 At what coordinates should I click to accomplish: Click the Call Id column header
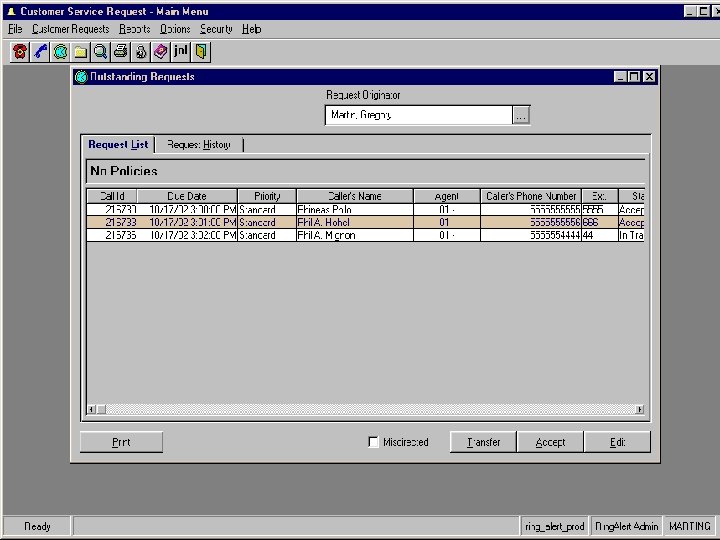112,196
